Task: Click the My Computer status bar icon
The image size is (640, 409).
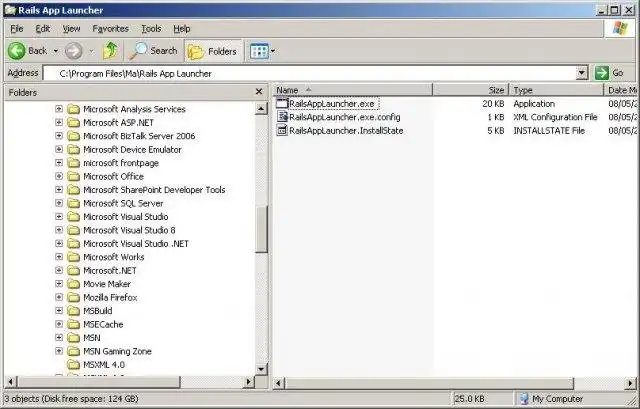Action: 524,398
